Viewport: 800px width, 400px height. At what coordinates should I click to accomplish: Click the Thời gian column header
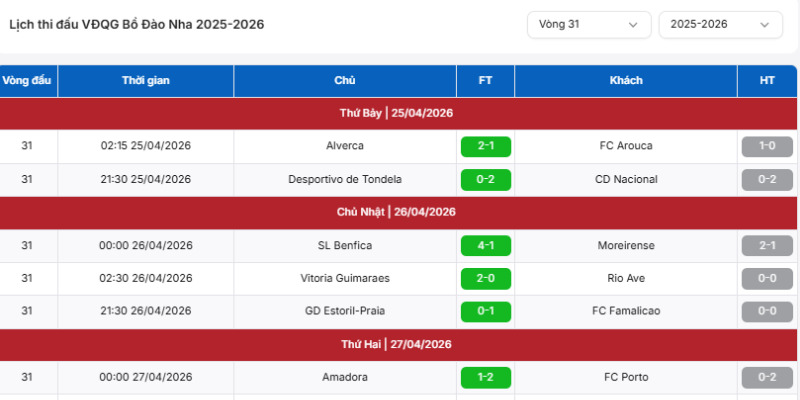(146, 81)
